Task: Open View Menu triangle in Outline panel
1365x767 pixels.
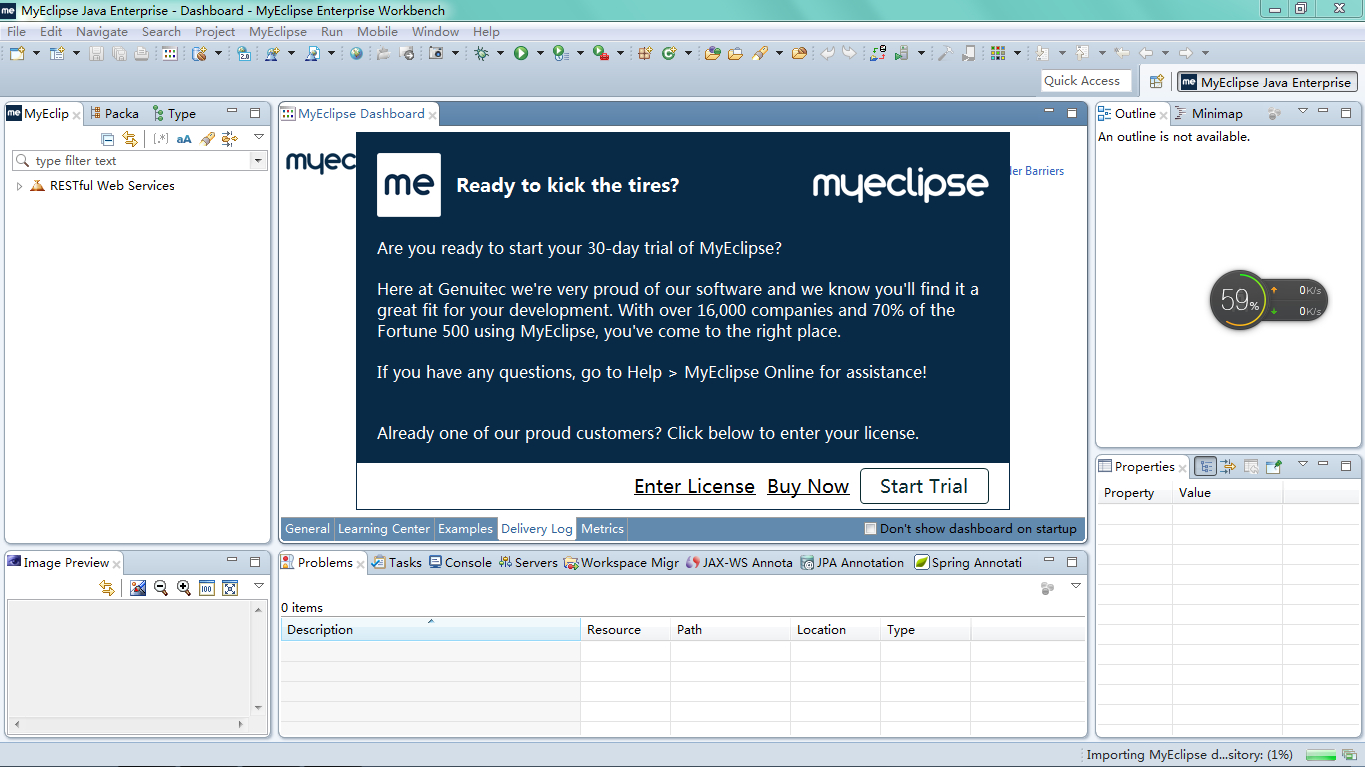Action: point(1302,112)
